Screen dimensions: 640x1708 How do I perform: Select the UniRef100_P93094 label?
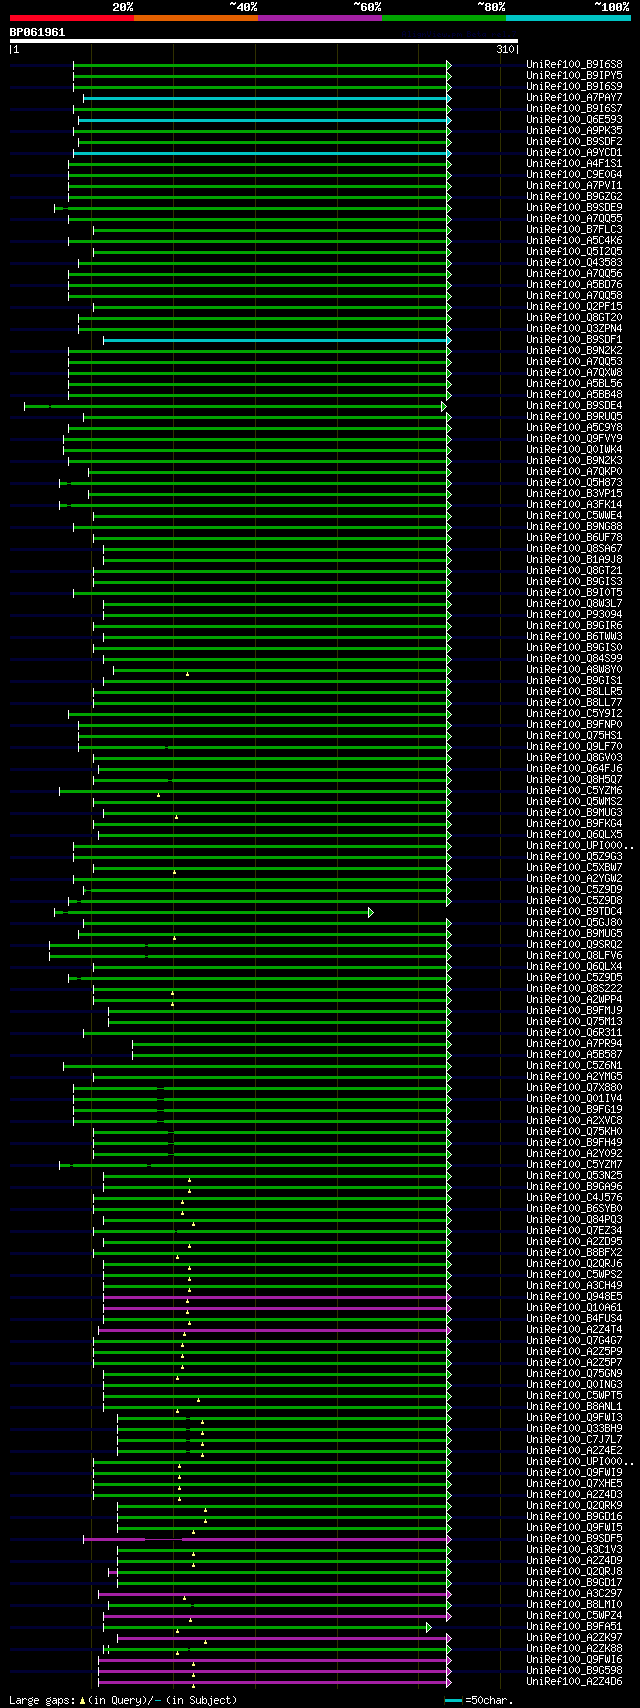pos(574,615)
